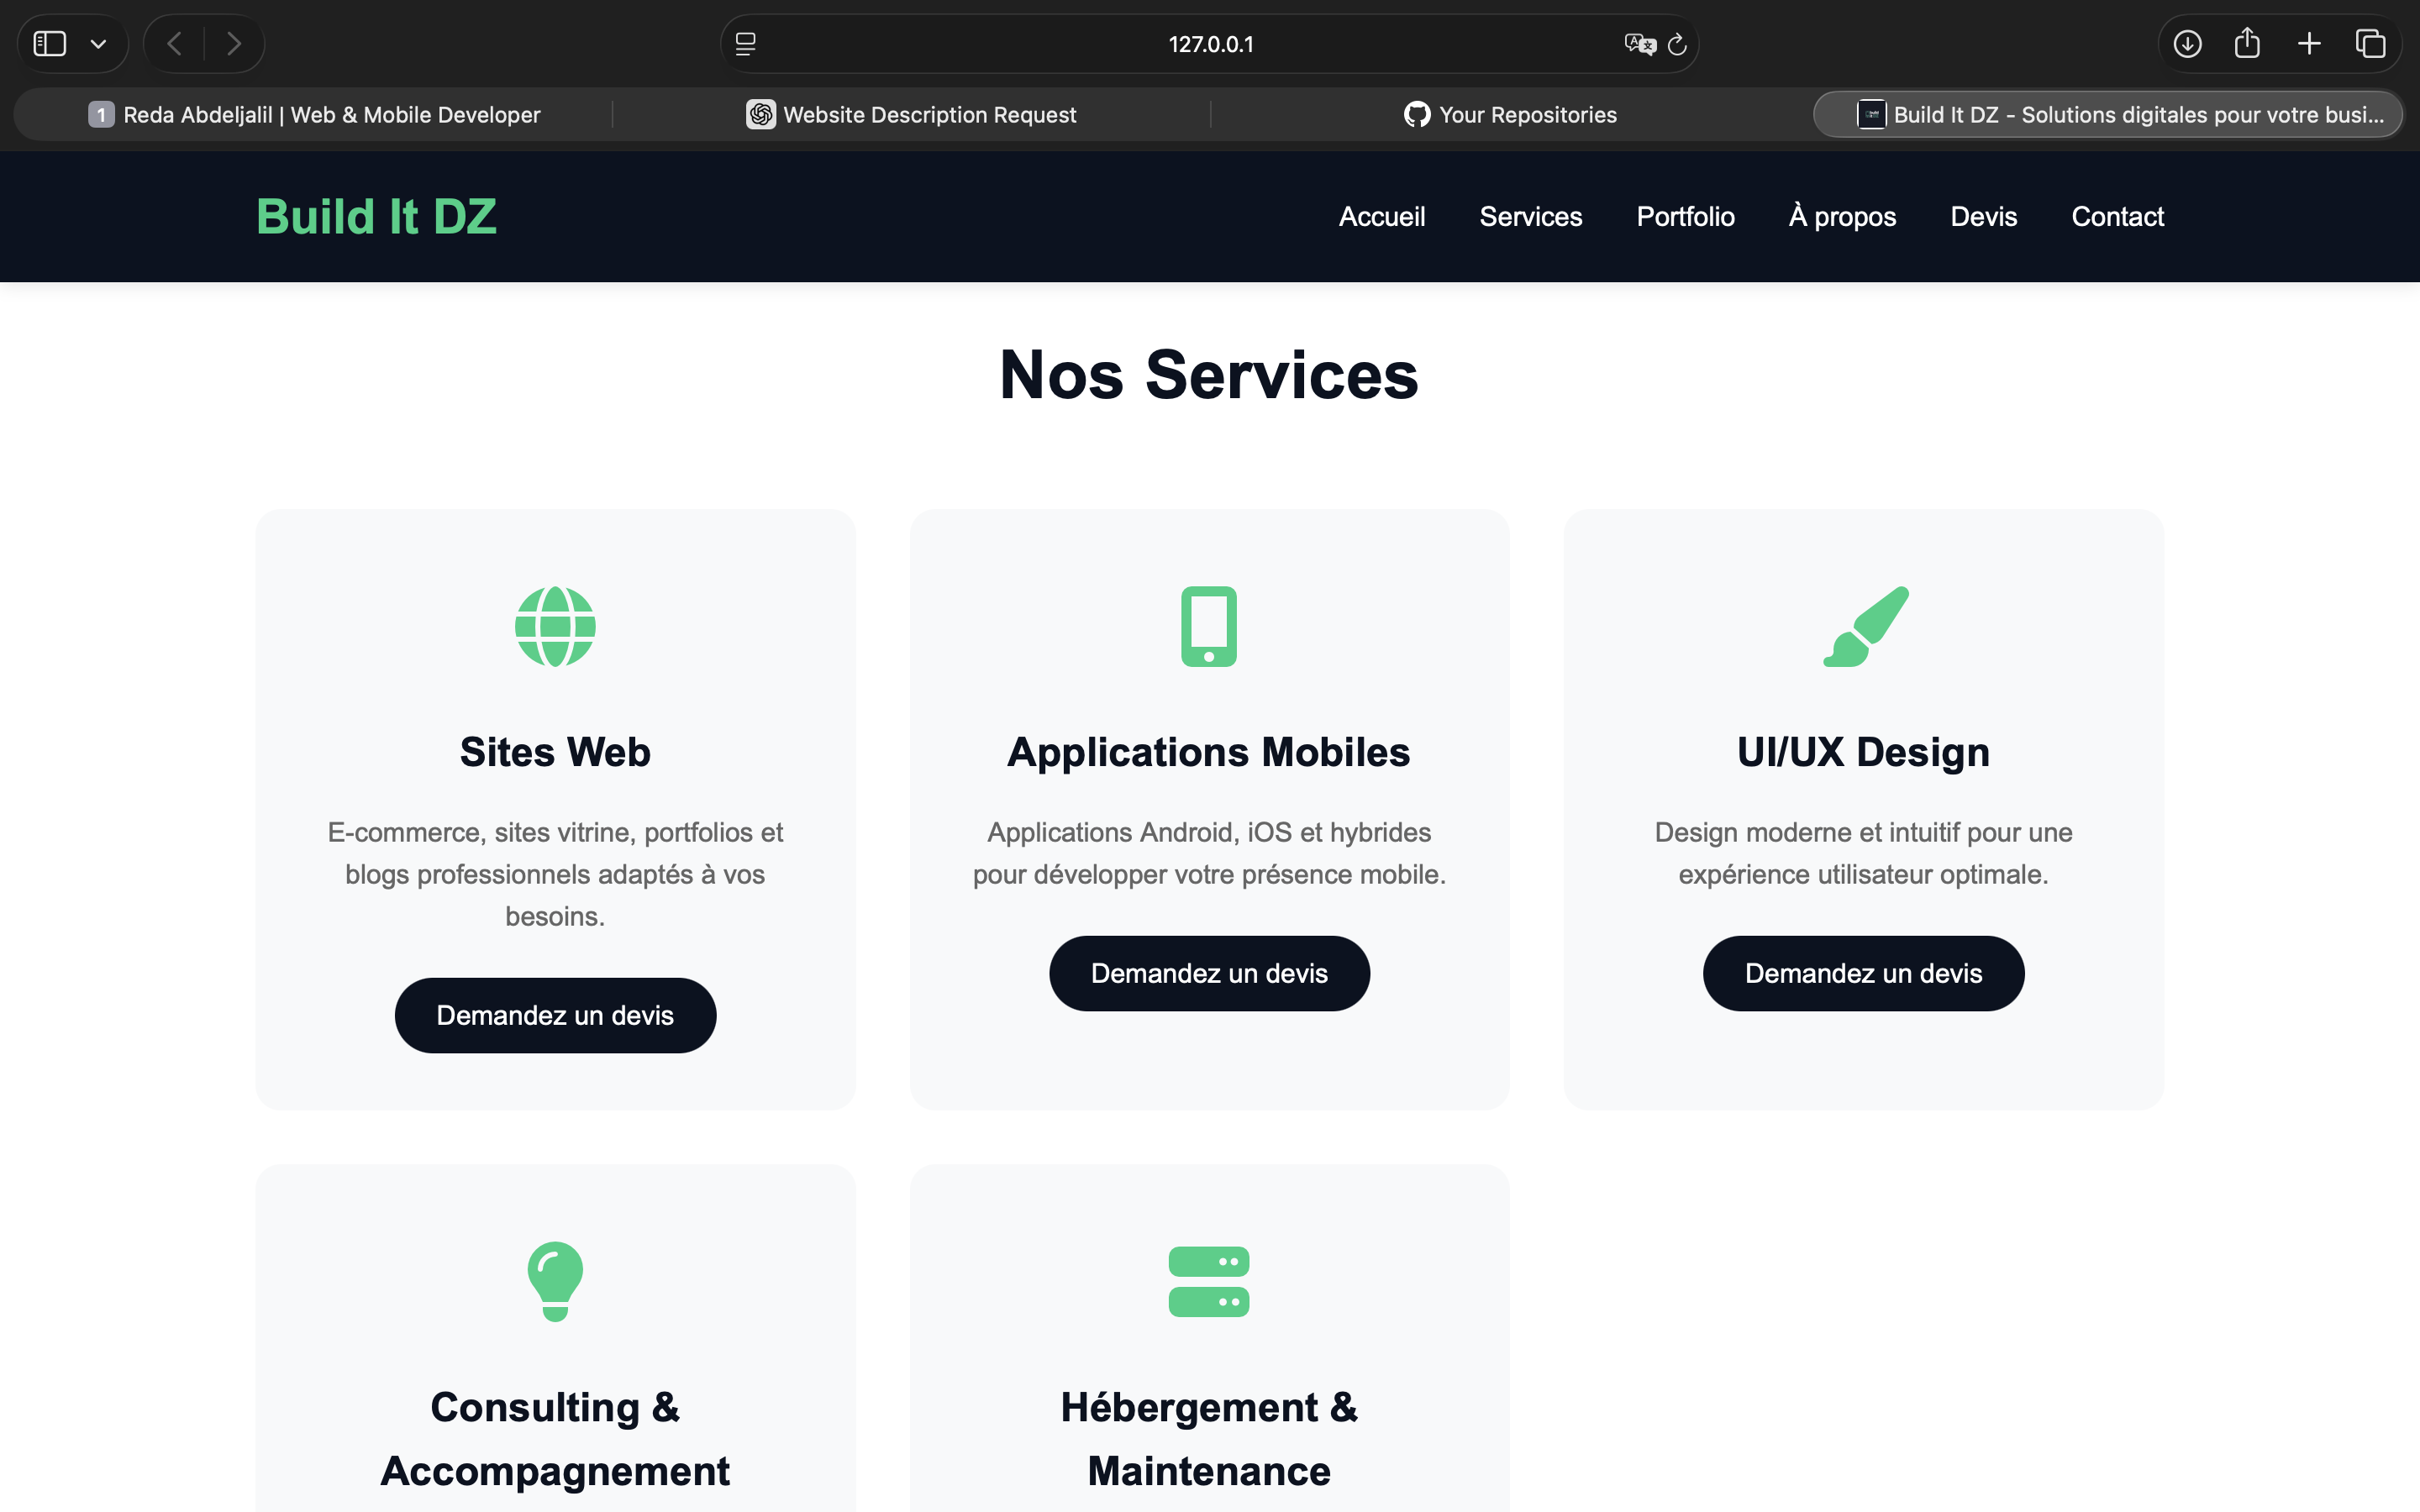
Task: Go forward with the forward arrow
Action: pyautogui.click(x=234, y=44)
